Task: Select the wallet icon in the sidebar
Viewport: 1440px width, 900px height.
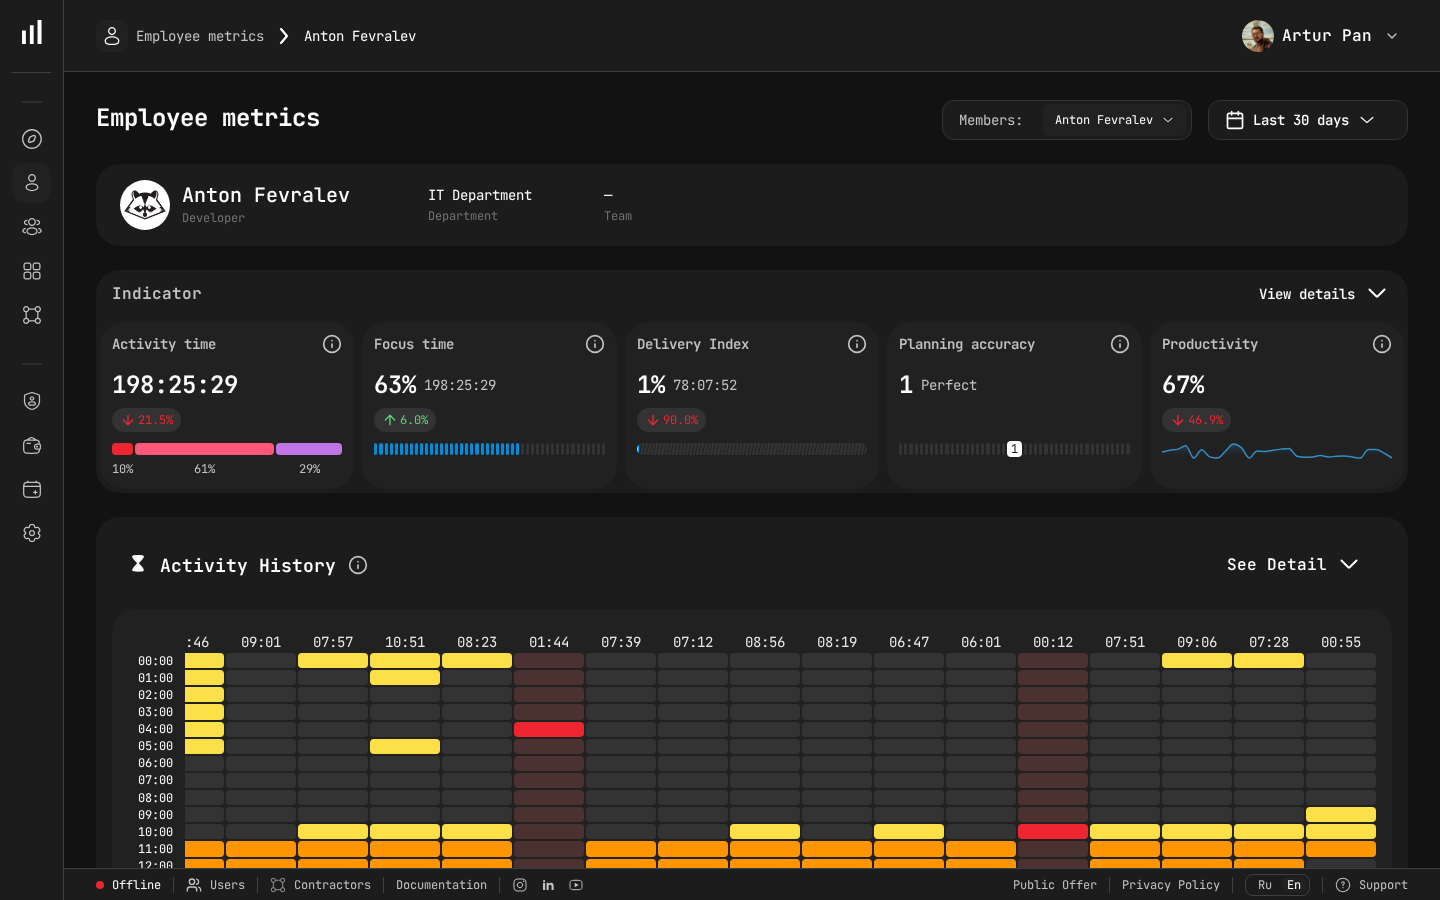Action: (x=31, y=445)
